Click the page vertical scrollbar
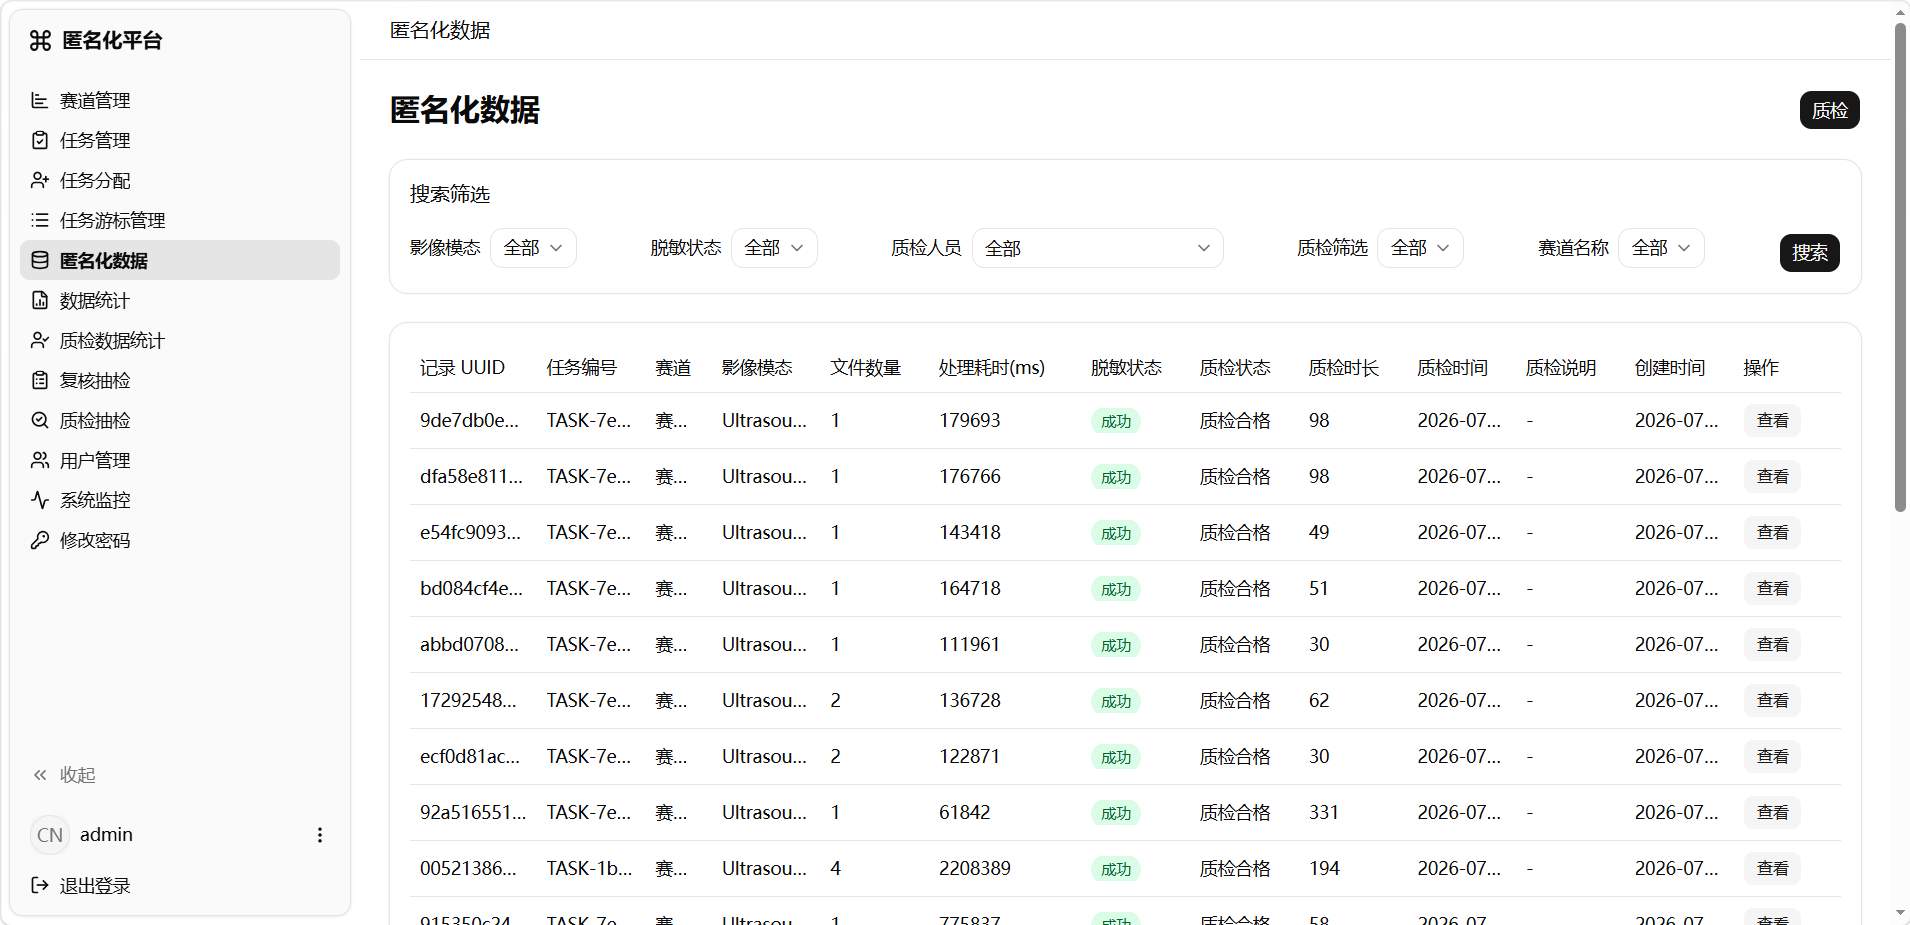This screenshot has width=1910, height=925. coord(1900,268)
